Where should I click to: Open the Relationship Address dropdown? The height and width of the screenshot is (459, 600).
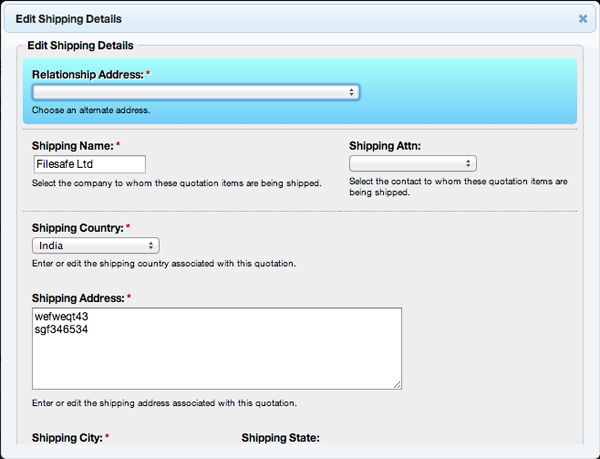[196, 92]
